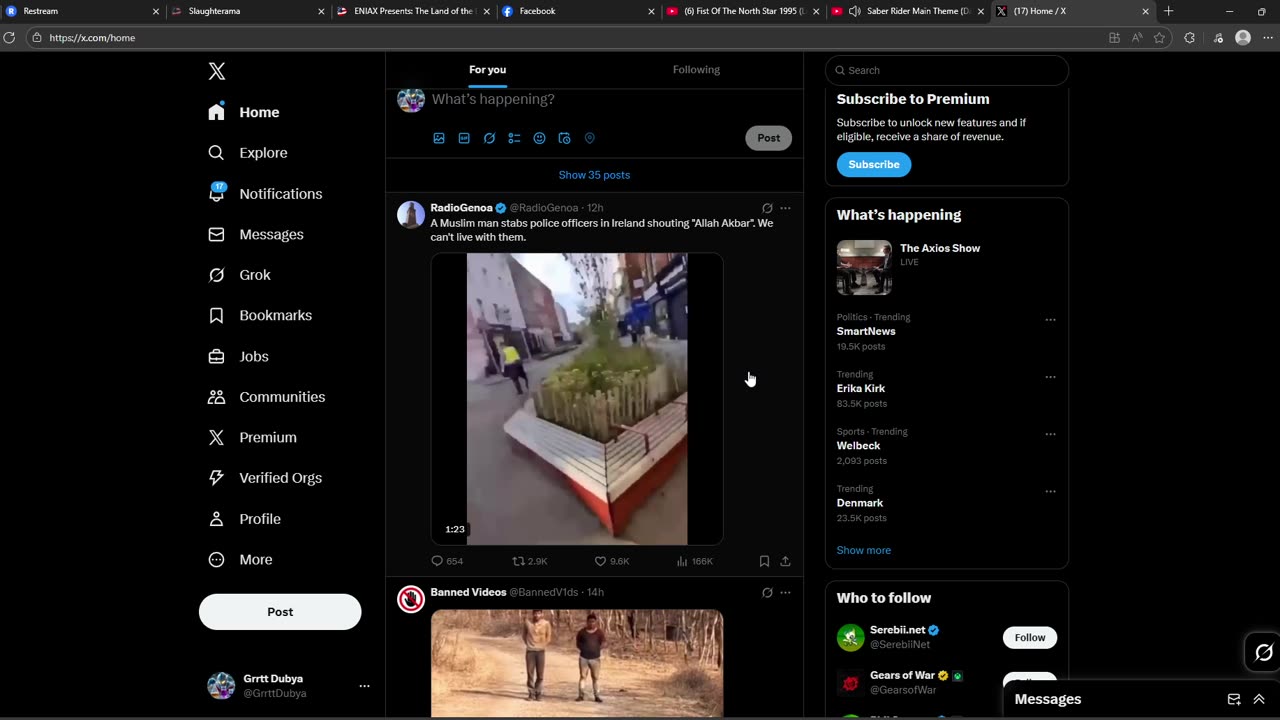Like the RadioGenoa post
Screen dimensions: 1280x720
(611, 561)
